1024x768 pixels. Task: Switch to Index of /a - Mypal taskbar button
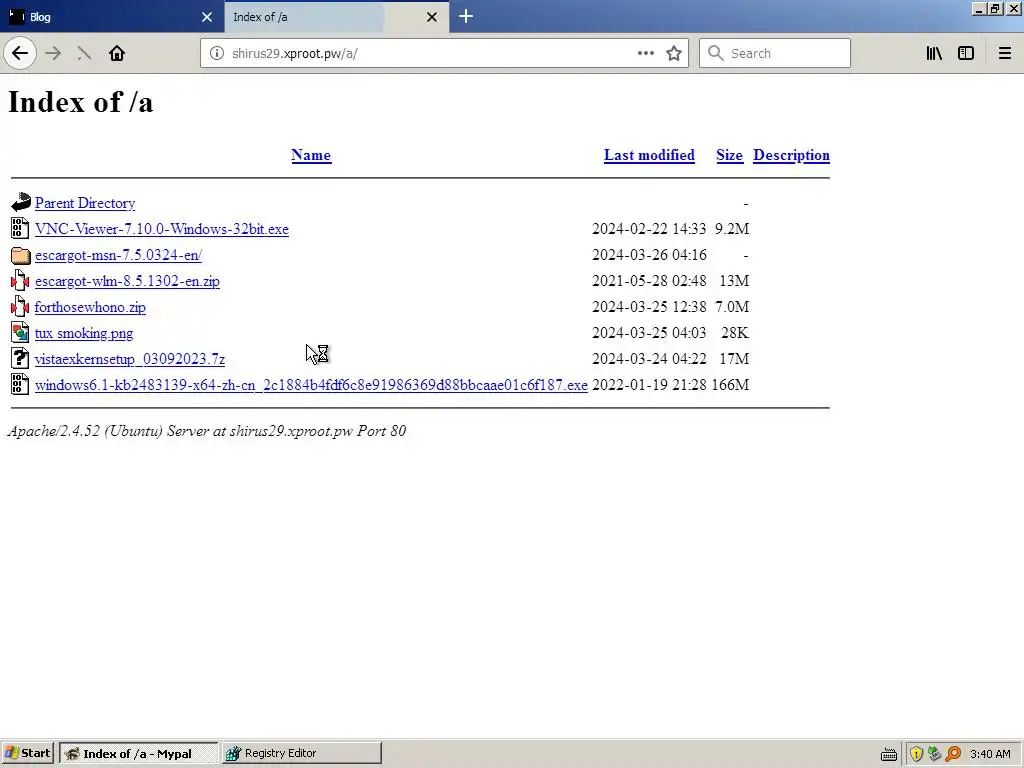(x=138, y=753)
